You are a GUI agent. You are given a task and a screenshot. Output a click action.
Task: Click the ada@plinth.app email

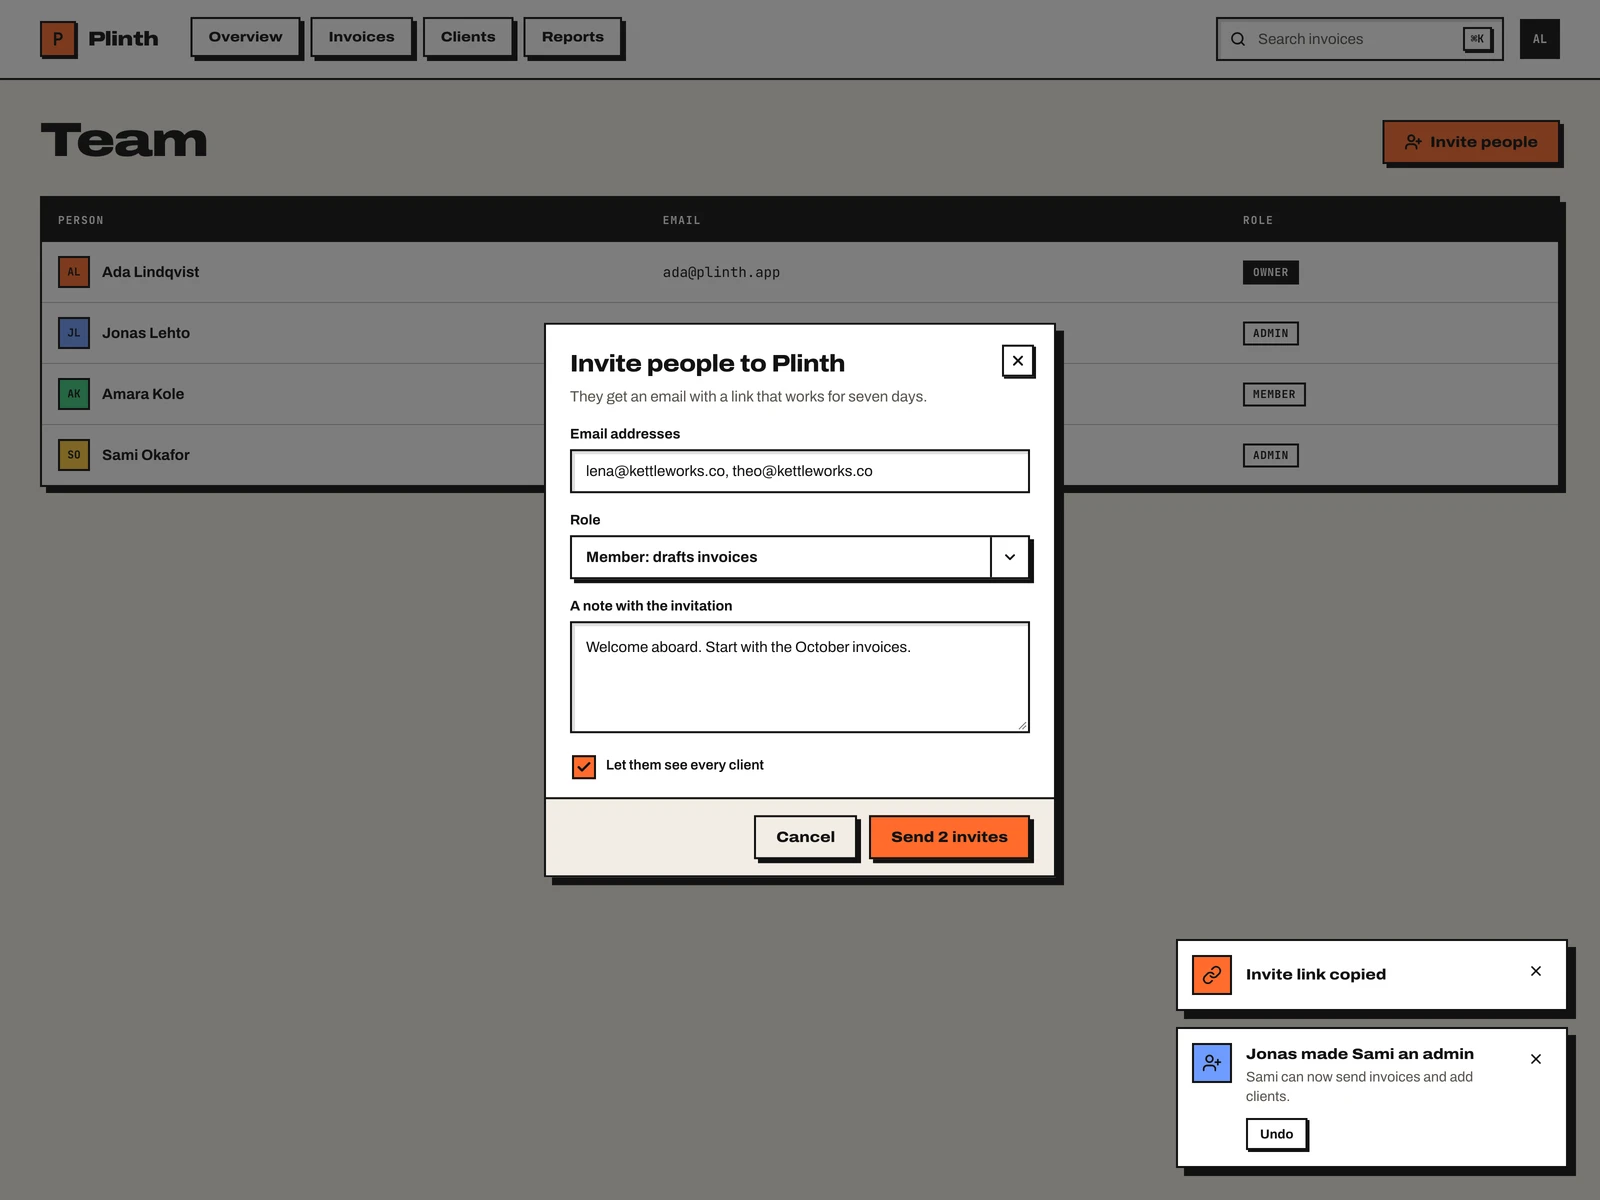click(721, 272)
